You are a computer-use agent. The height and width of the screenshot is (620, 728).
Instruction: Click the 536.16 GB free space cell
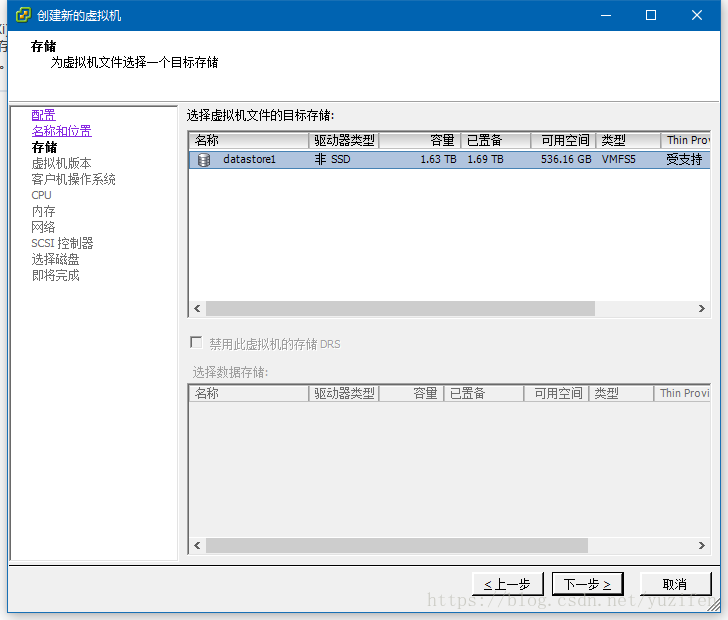pyautogui.click(x=566, y=159)
